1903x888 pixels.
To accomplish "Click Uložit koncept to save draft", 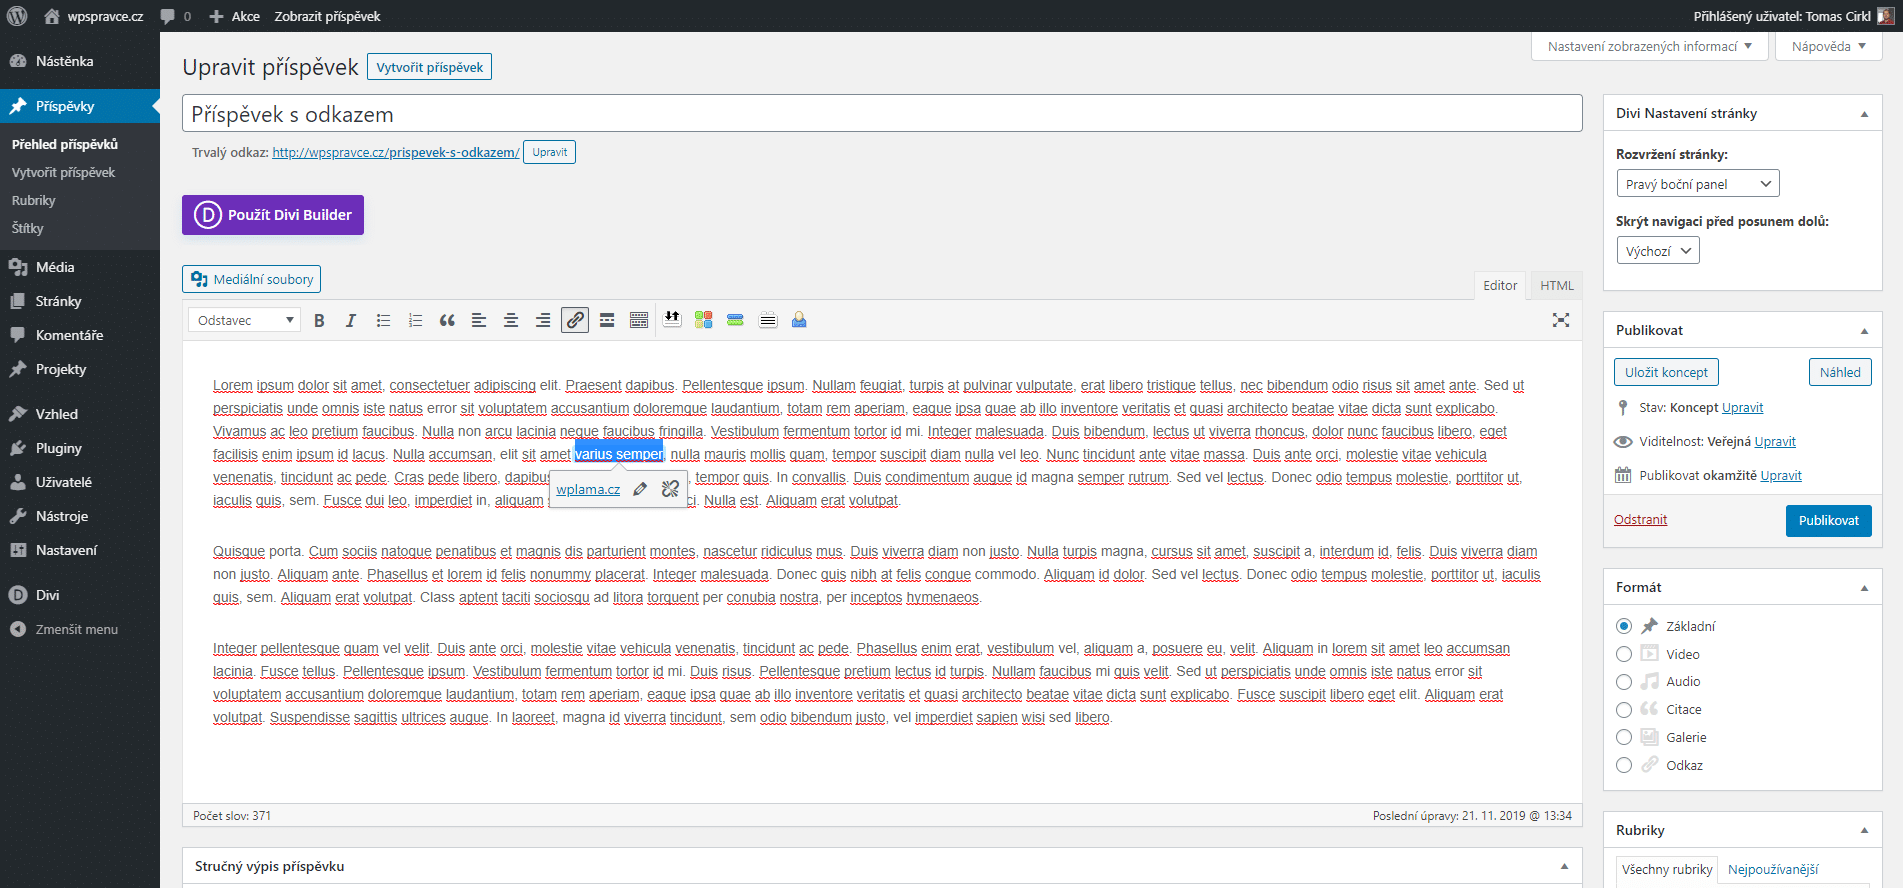I will [1666, 372].
